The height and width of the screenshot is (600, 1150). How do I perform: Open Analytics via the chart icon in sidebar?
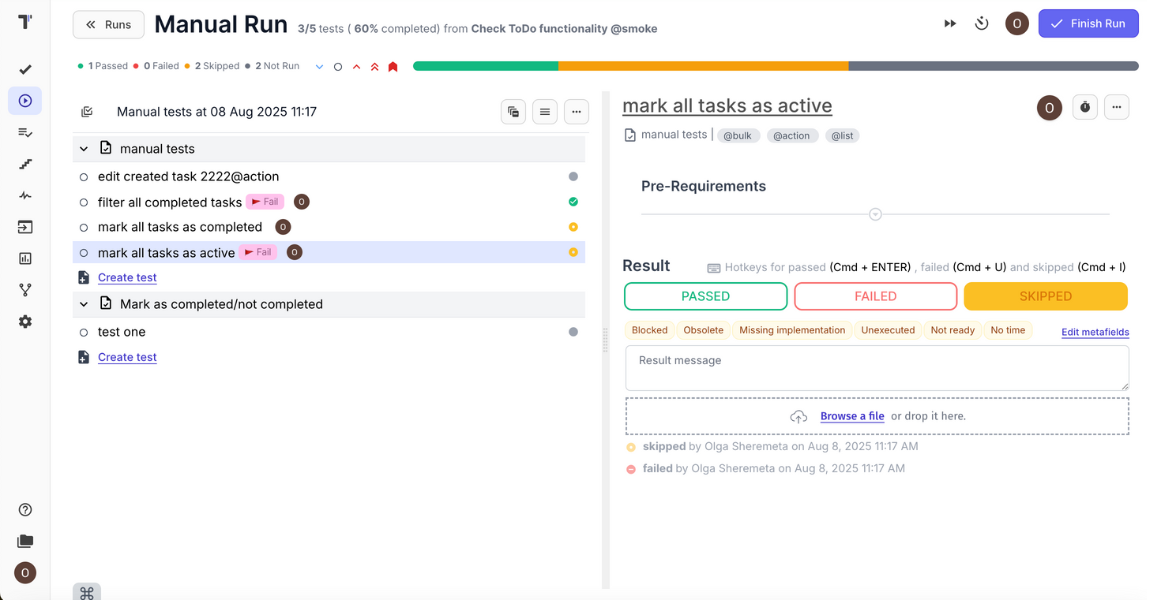point(25,260)
